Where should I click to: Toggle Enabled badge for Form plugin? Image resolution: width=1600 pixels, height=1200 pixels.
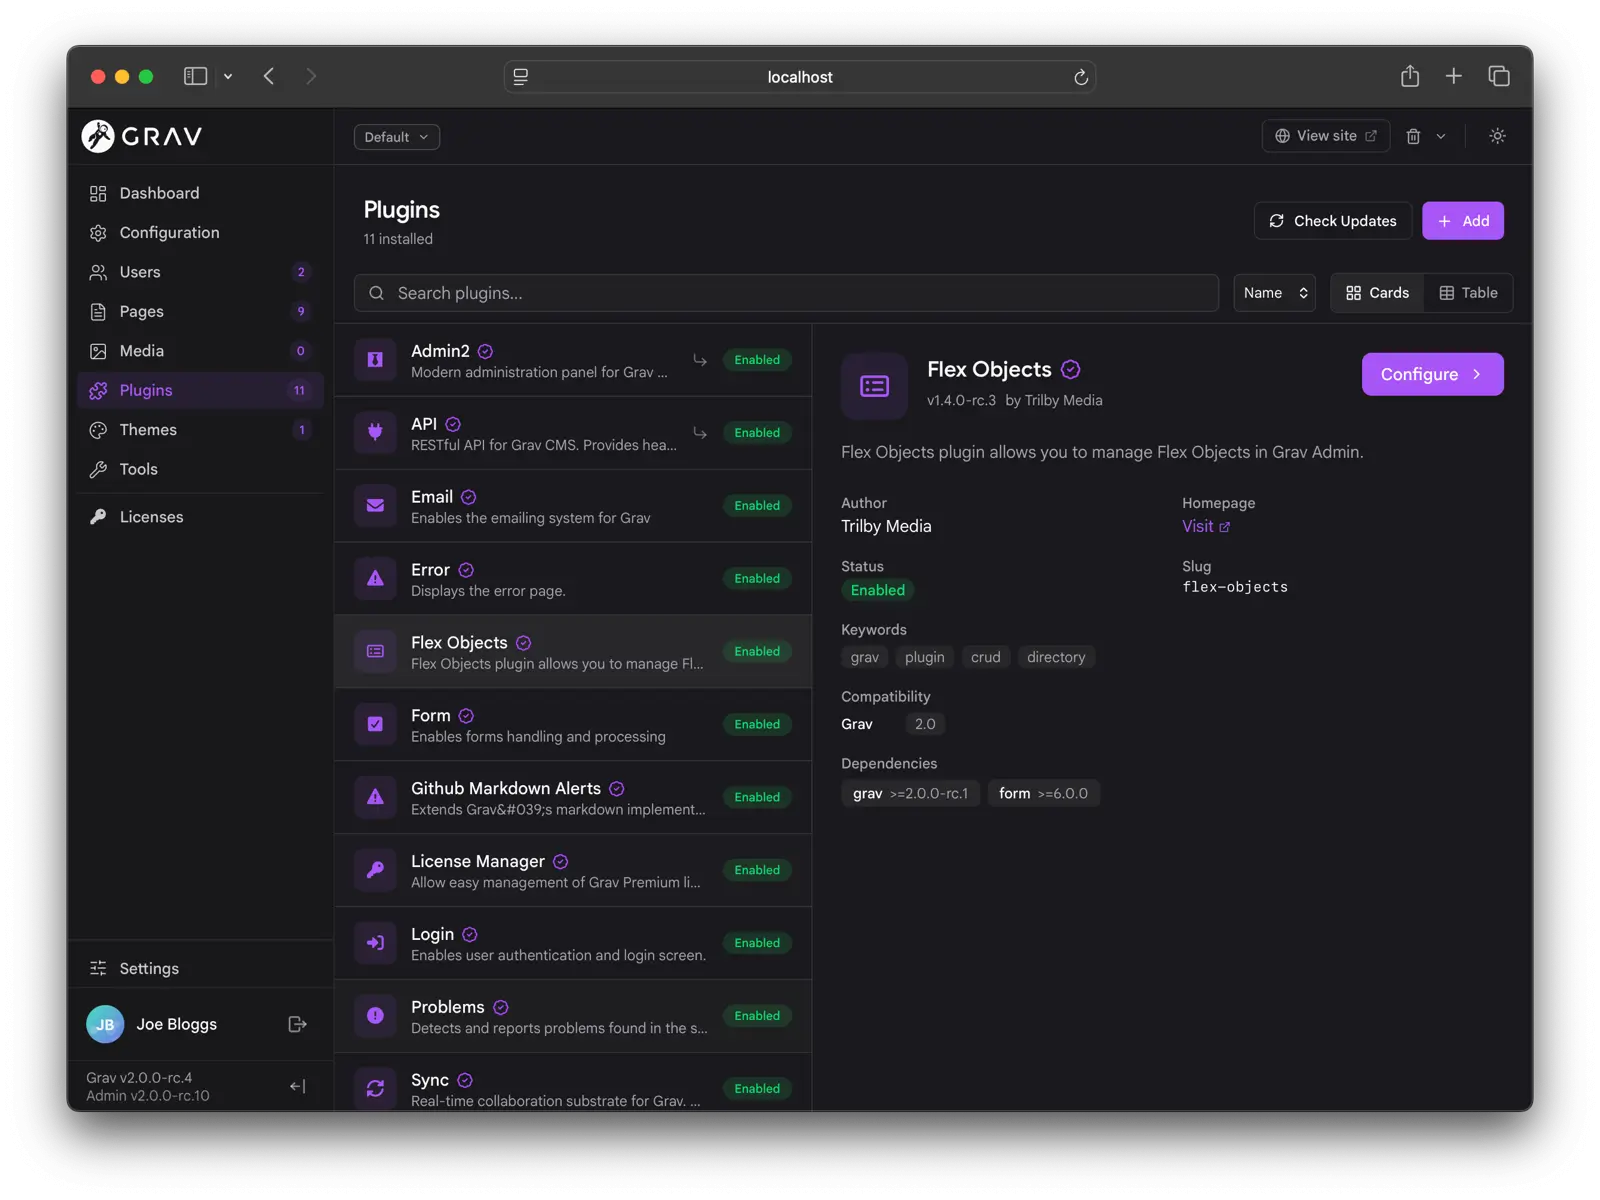click(x=757, y=725)
